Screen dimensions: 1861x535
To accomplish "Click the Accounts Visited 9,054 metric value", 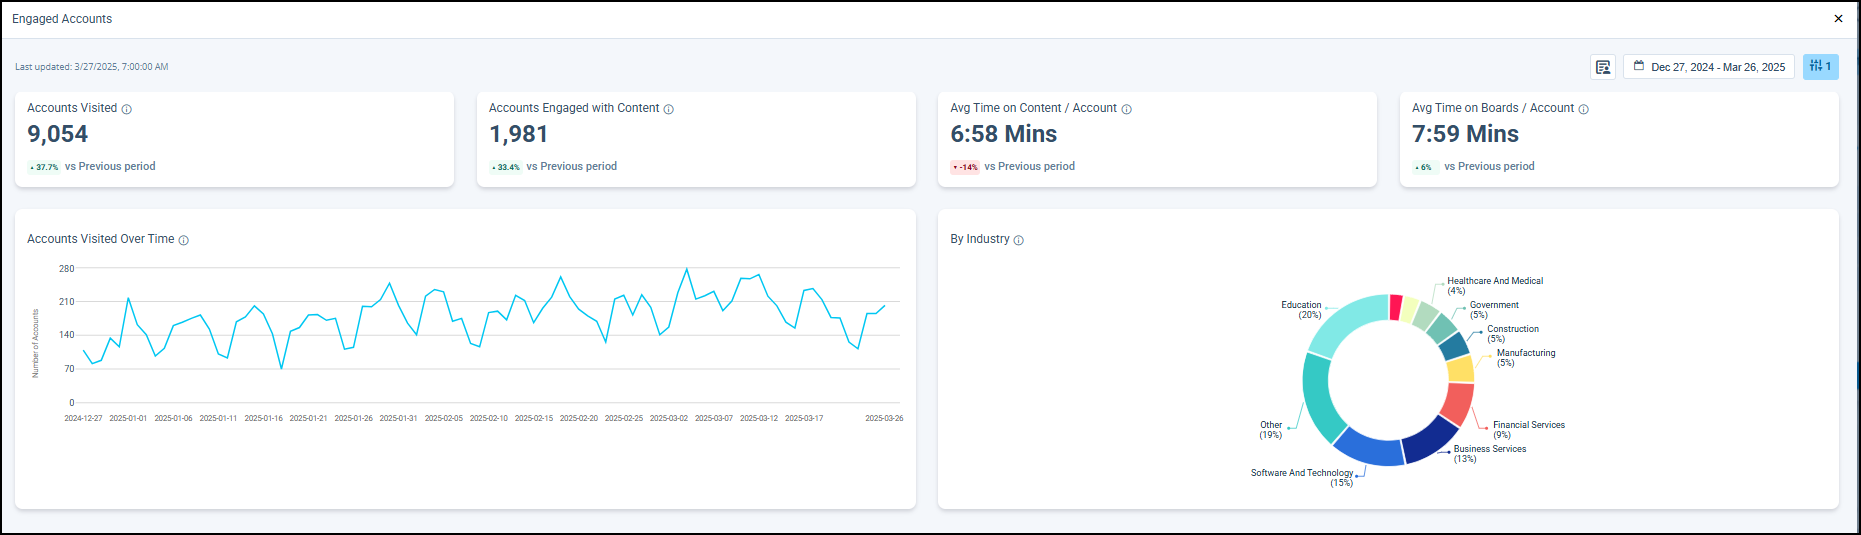I will click(58, 134).
